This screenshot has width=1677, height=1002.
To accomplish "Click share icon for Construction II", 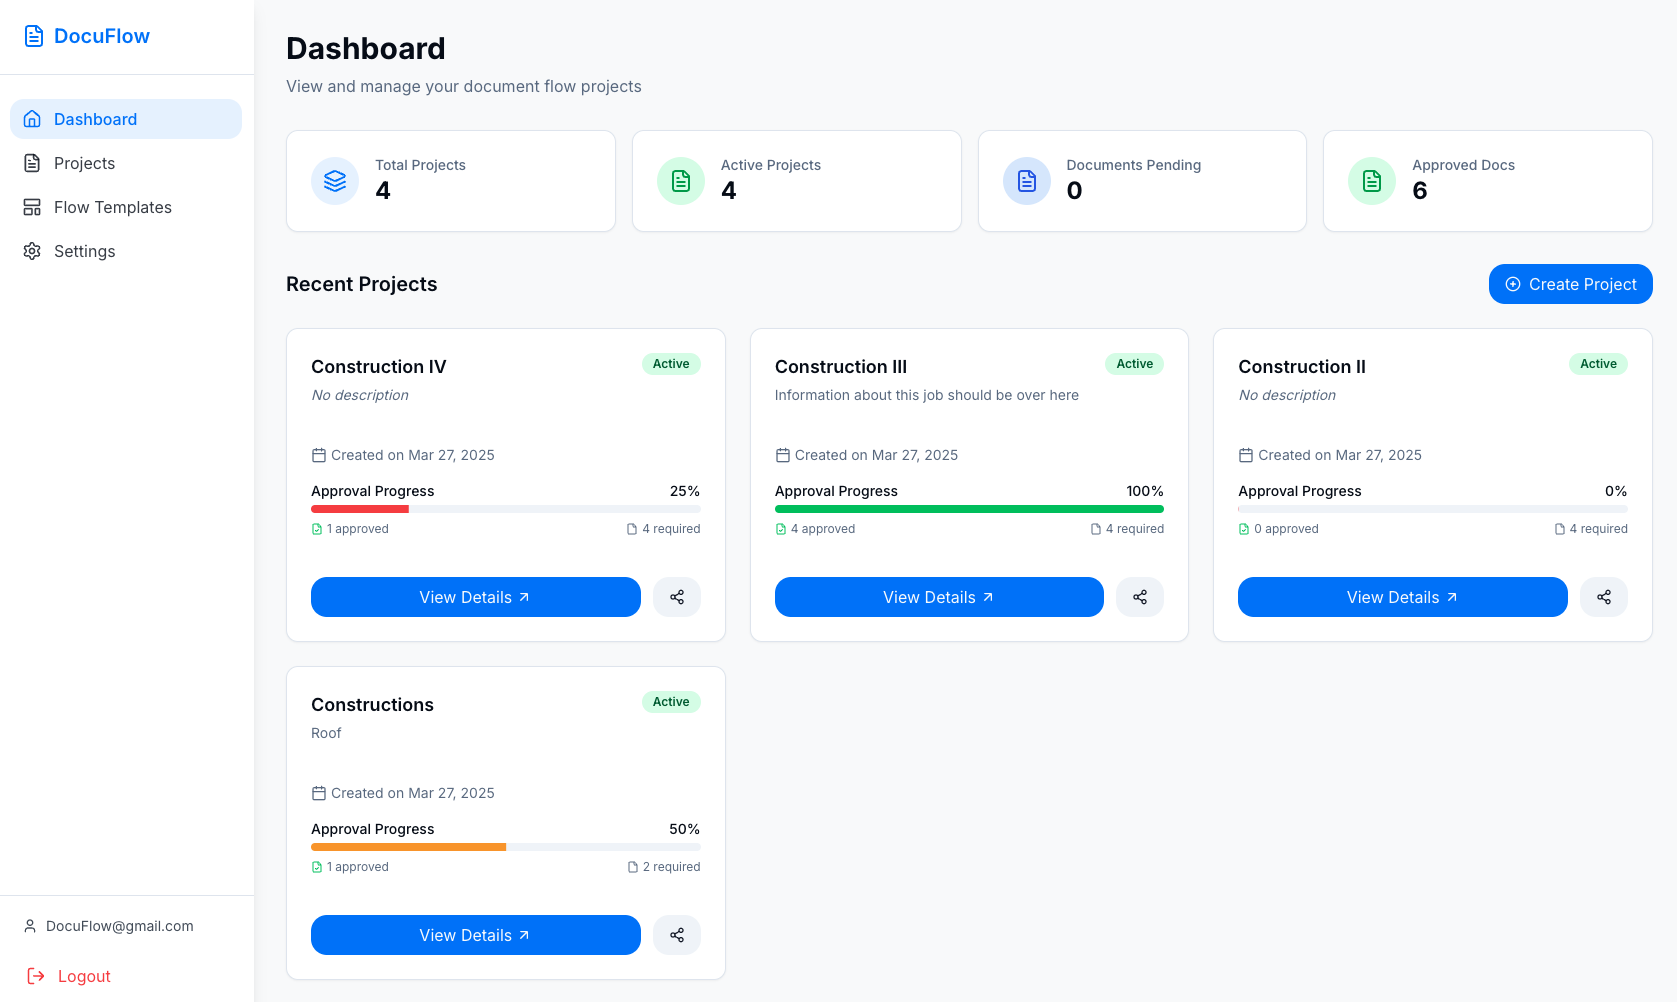I will [x=1604, y=597].
